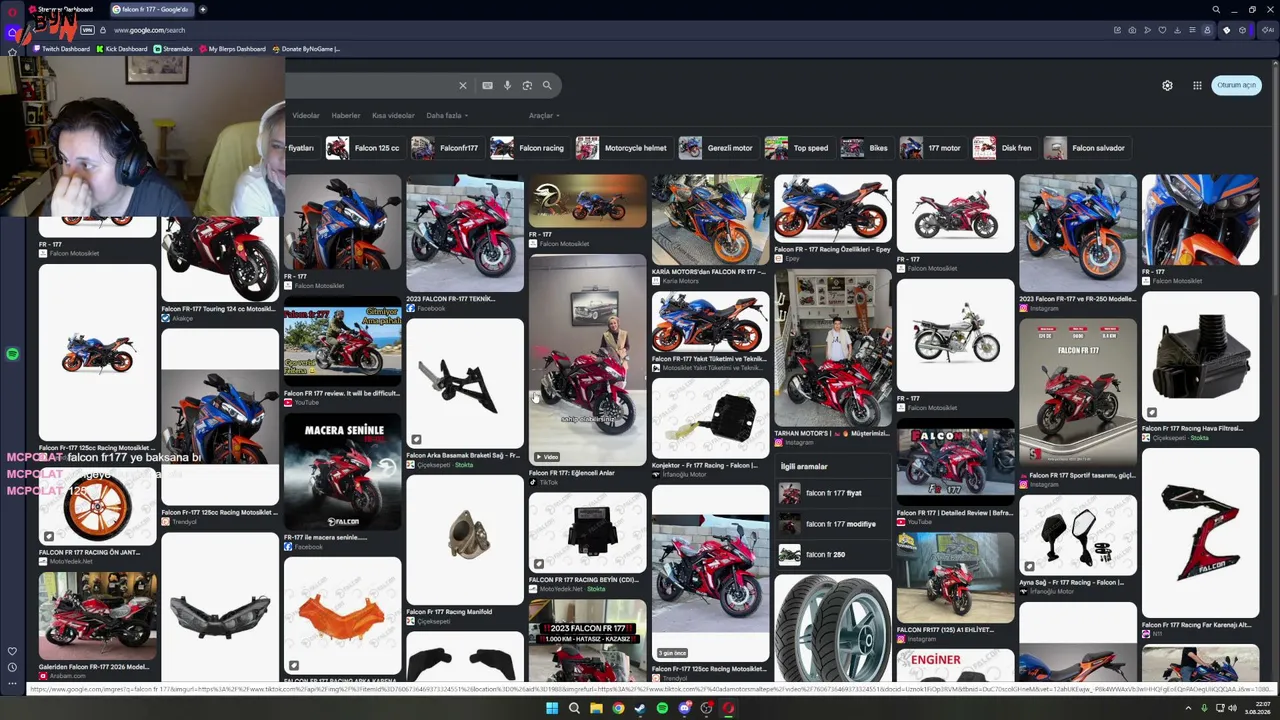
Task: Open Discord from the taskbar
Action: [x=684, y=708]
